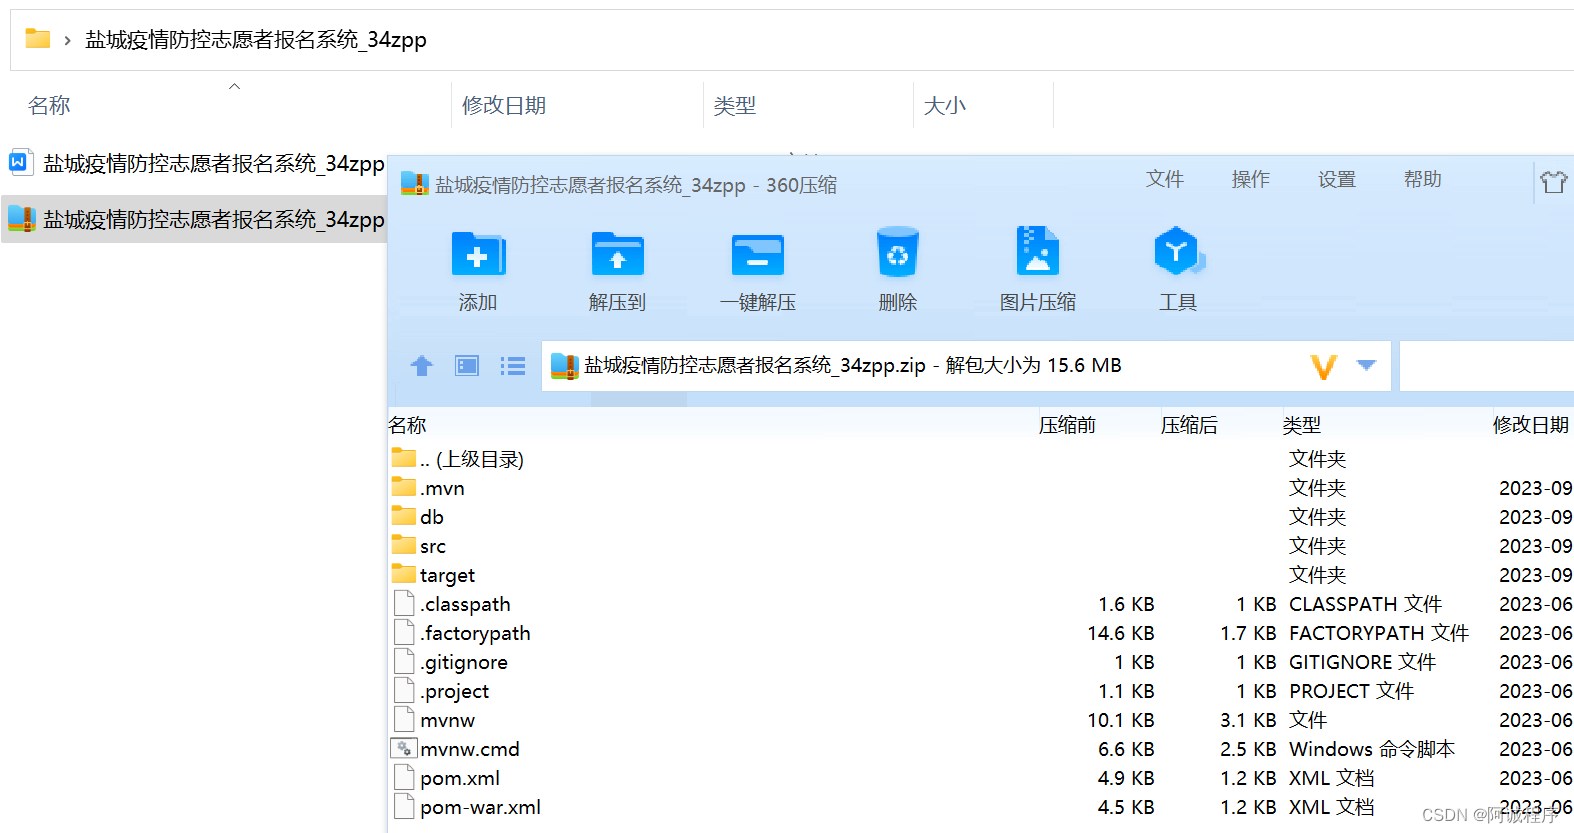The height and width of the screenshot is (833, 1574).
Task: Sort the archive list by 压缩后
Action: click(x=1189, y=425)
